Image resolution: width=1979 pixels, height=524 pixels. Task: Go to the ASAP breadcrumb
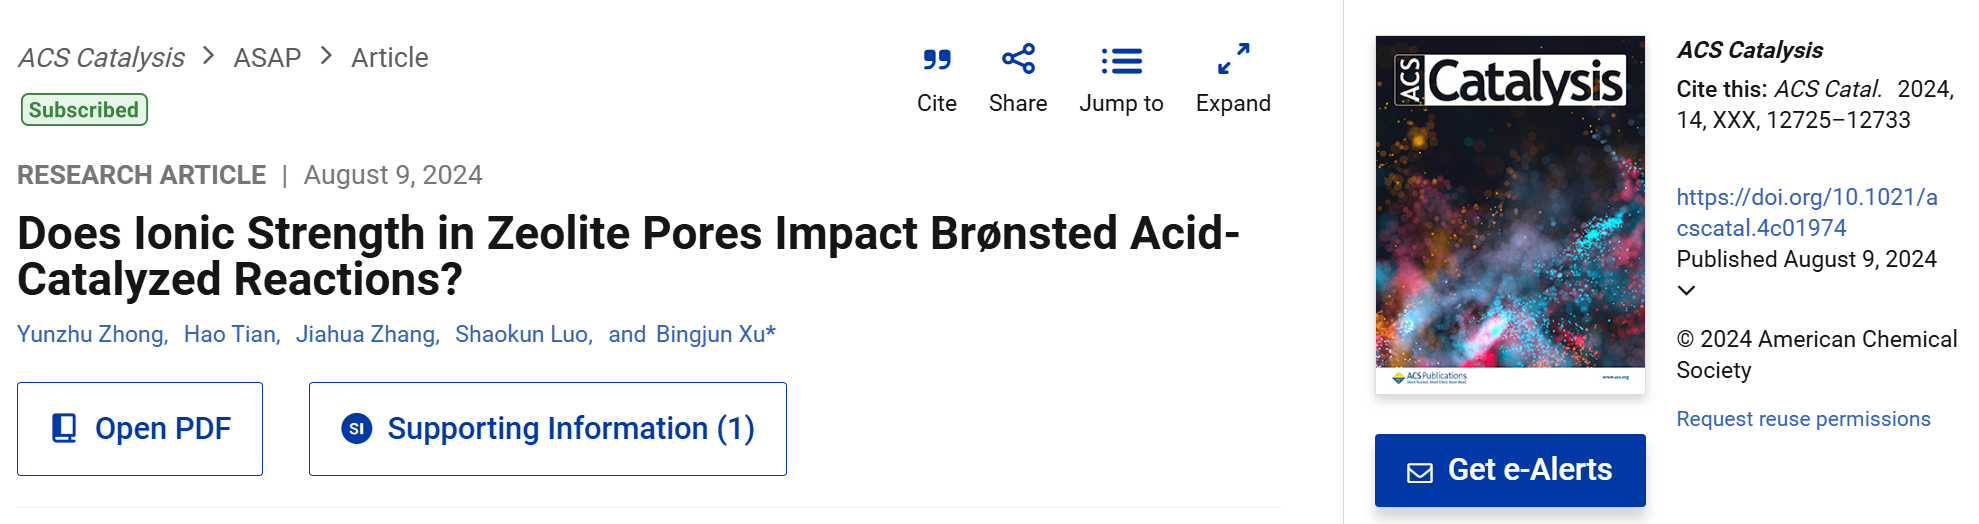point(267,58)
